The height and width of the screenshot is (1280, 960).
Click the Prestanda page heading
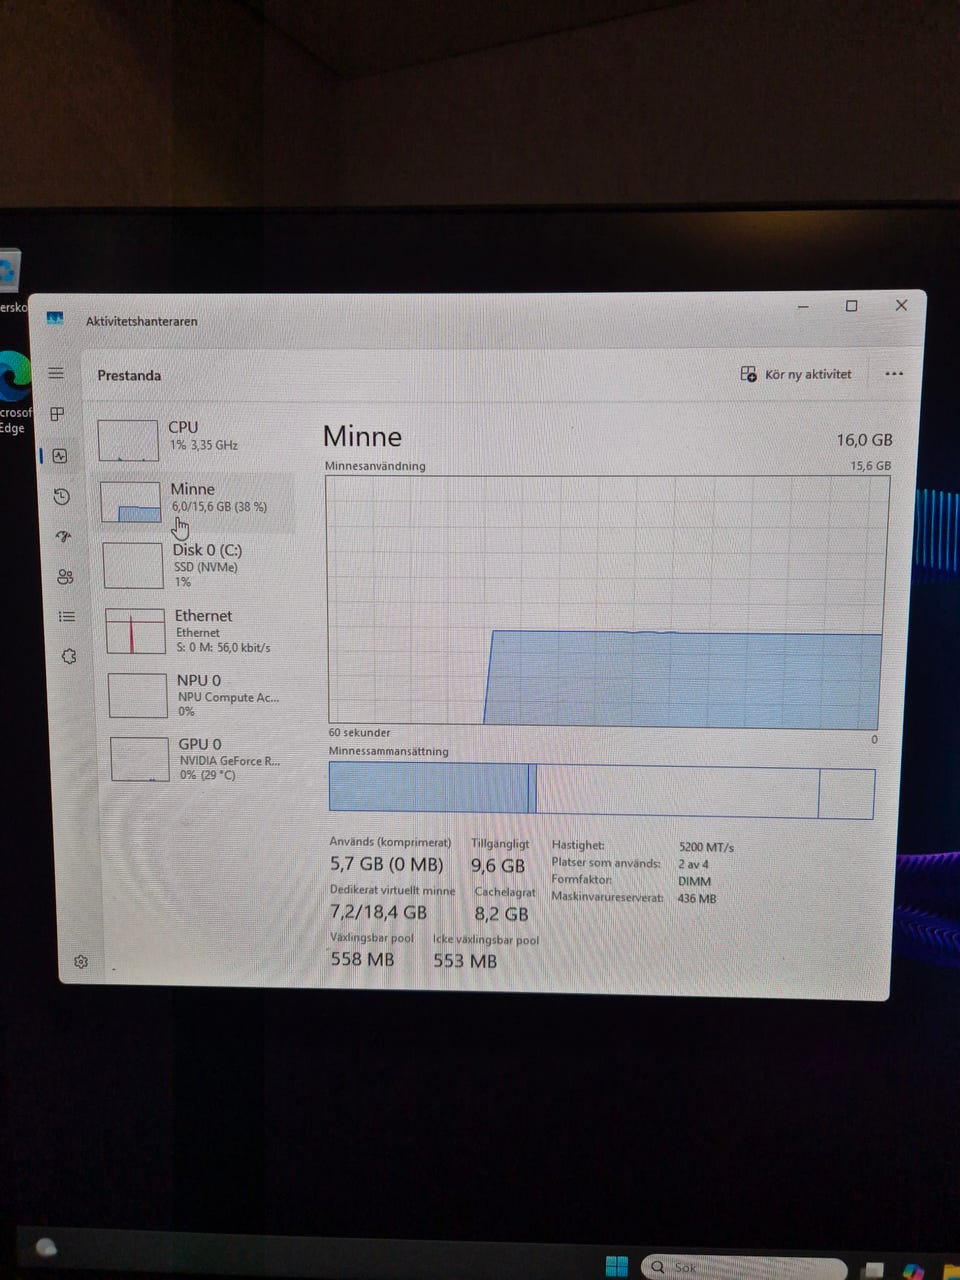[129, 375]
